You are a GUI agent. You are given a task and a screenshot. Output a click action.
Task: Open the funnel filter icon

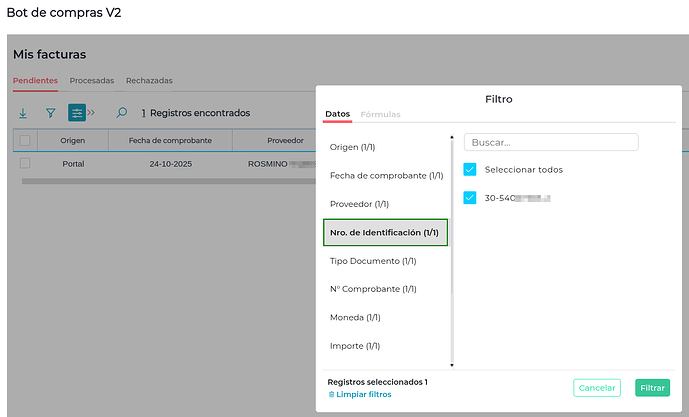point(50,113)
